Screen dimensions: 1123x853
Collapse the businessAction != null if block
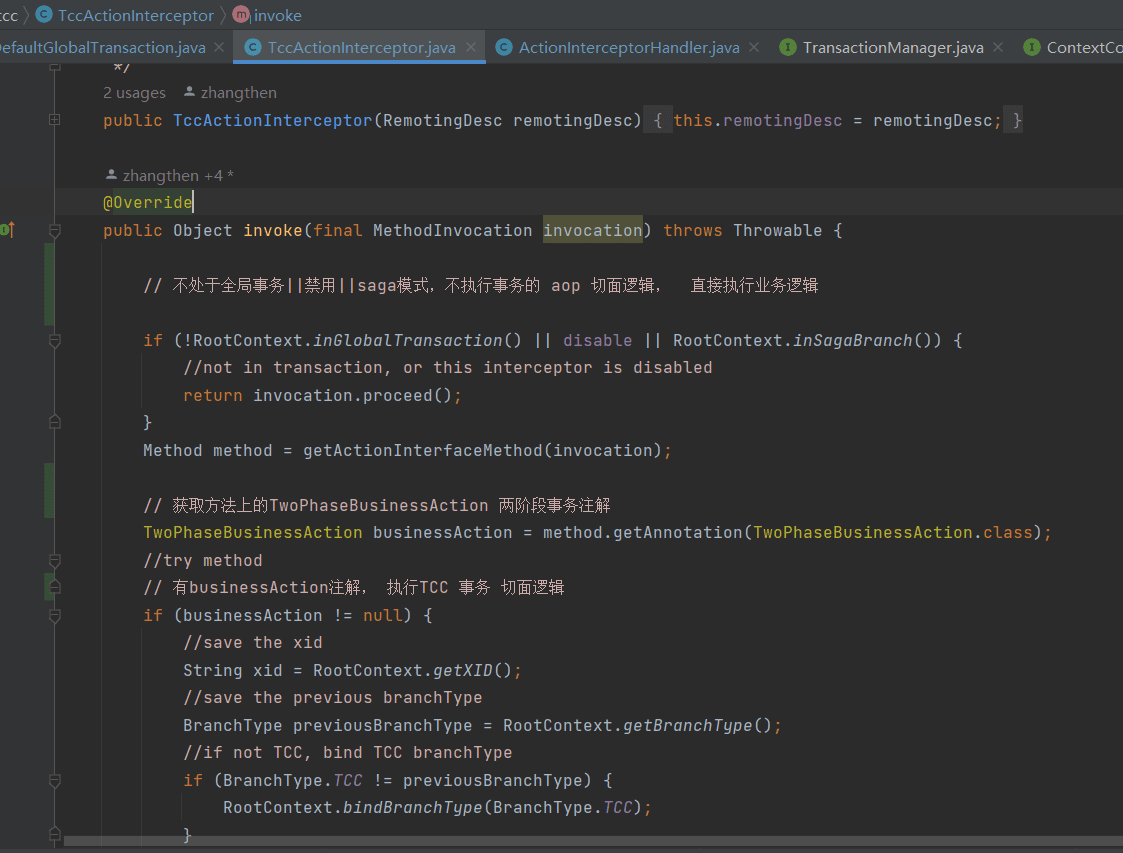(x=54, y=616)
